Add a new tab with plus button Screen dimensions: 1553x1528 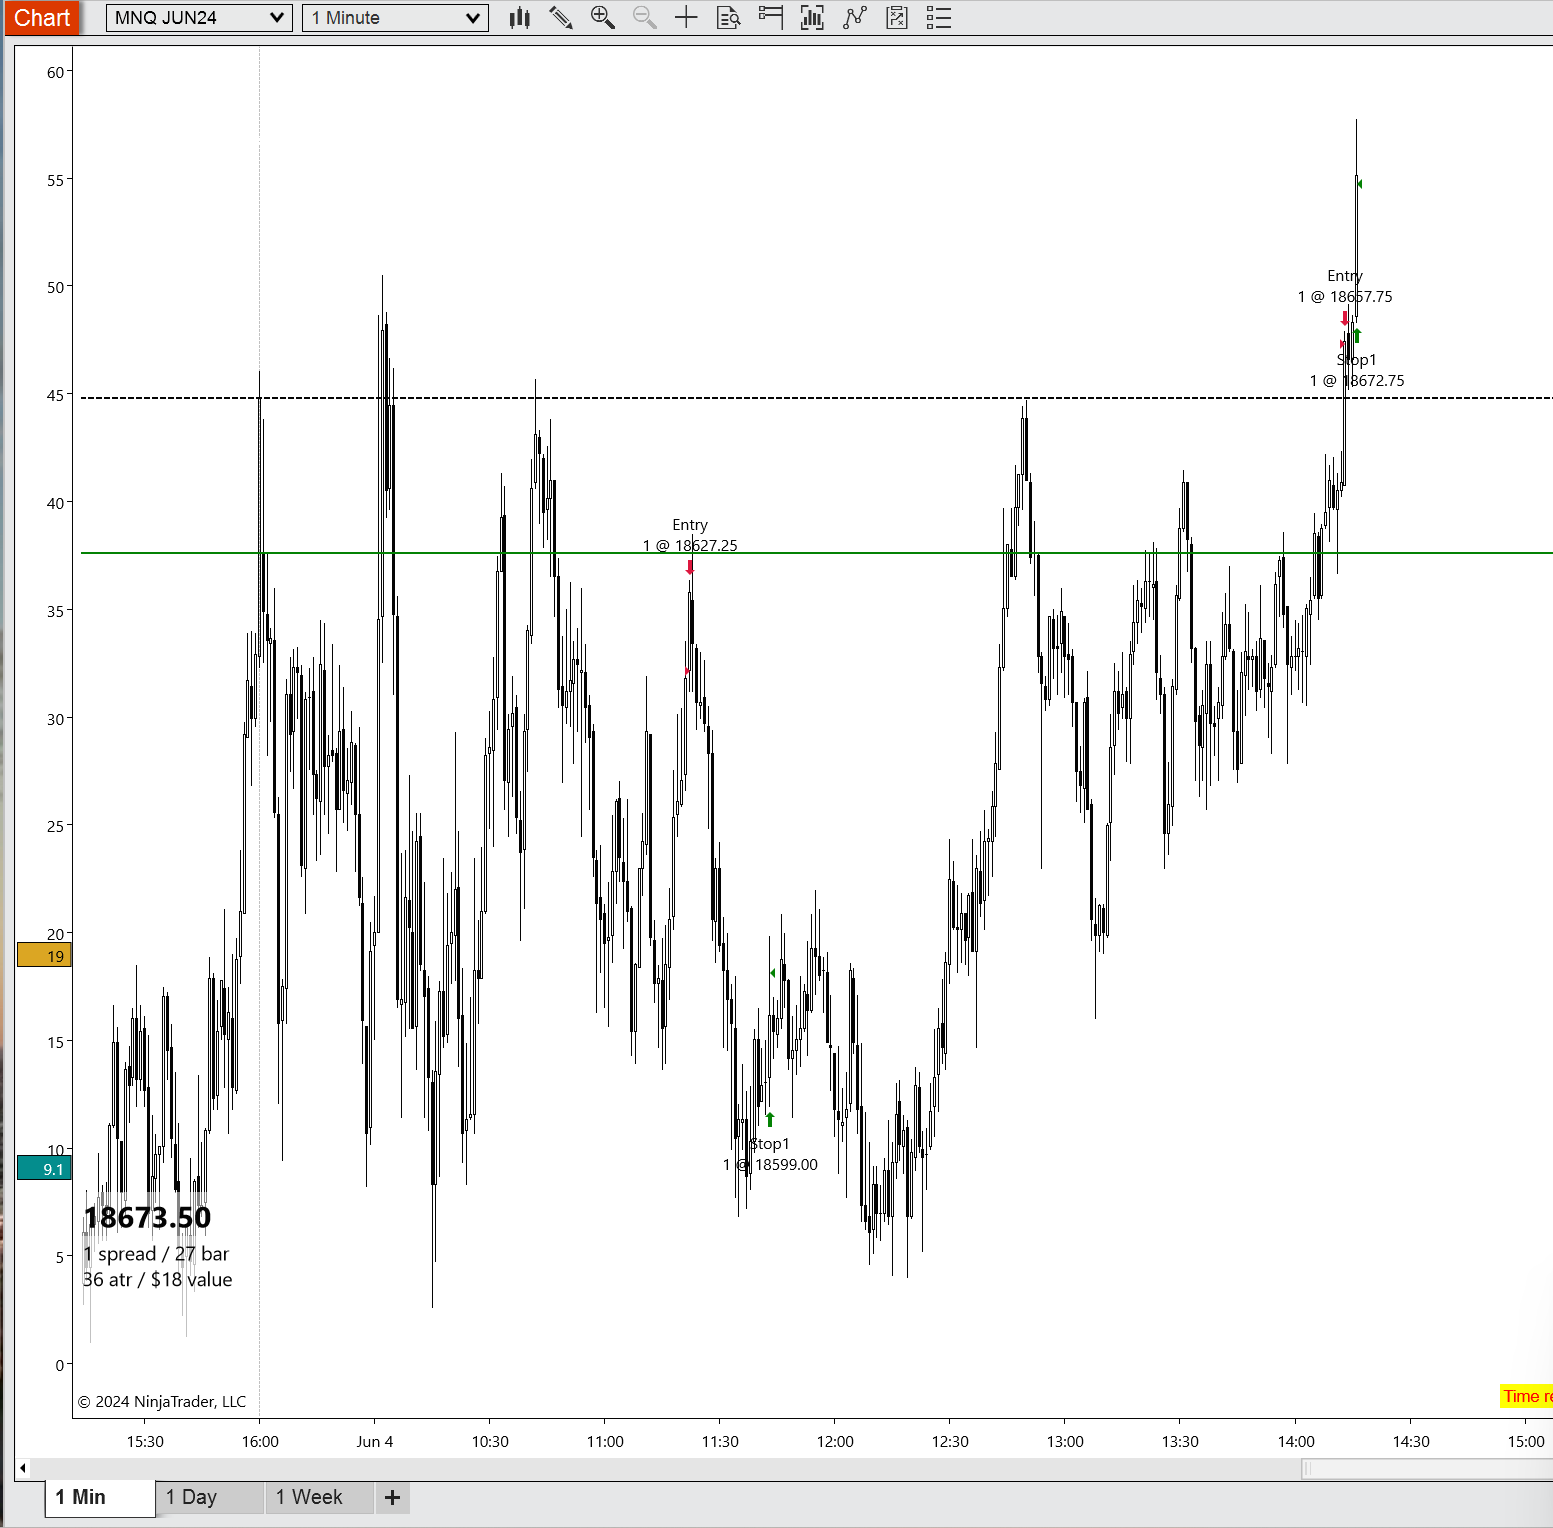[x=393, y=1497]
